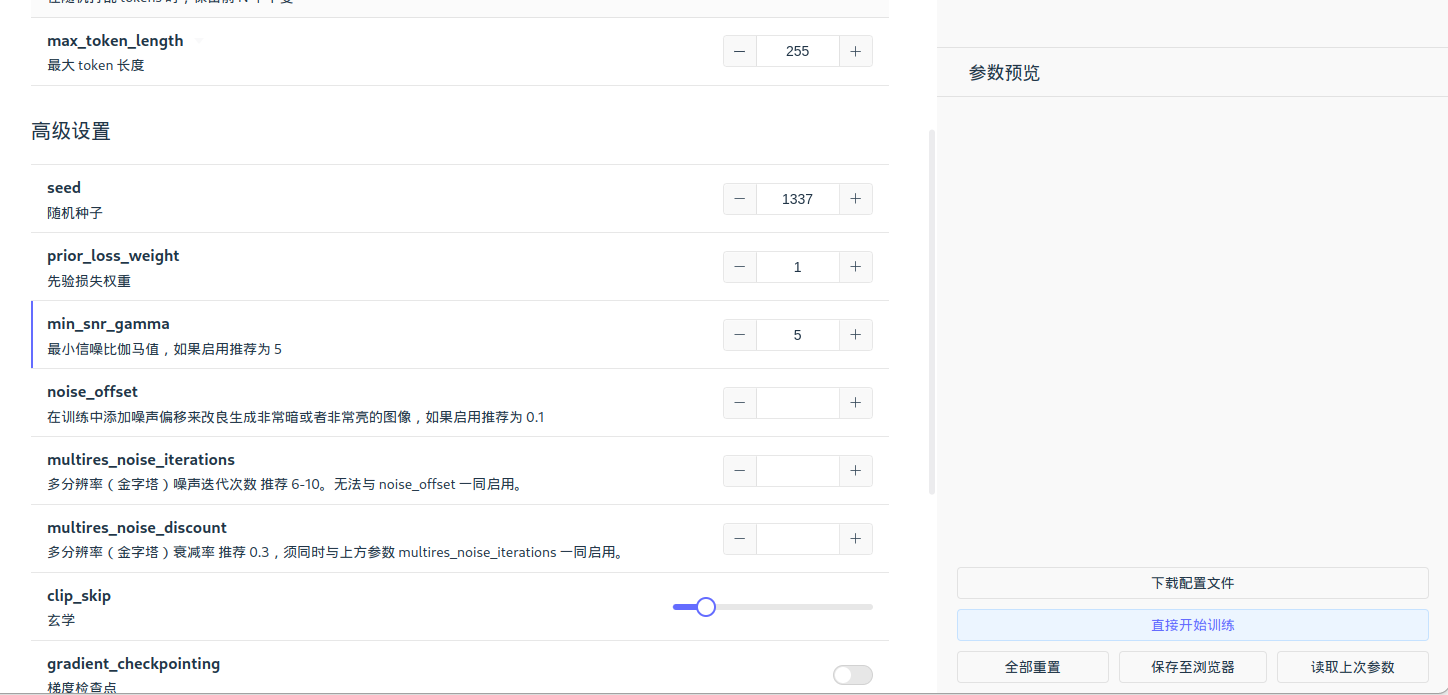The image size is (1448, 695).
Task: Click the clip_skip slider handle
Action: [x=706, y=606]
